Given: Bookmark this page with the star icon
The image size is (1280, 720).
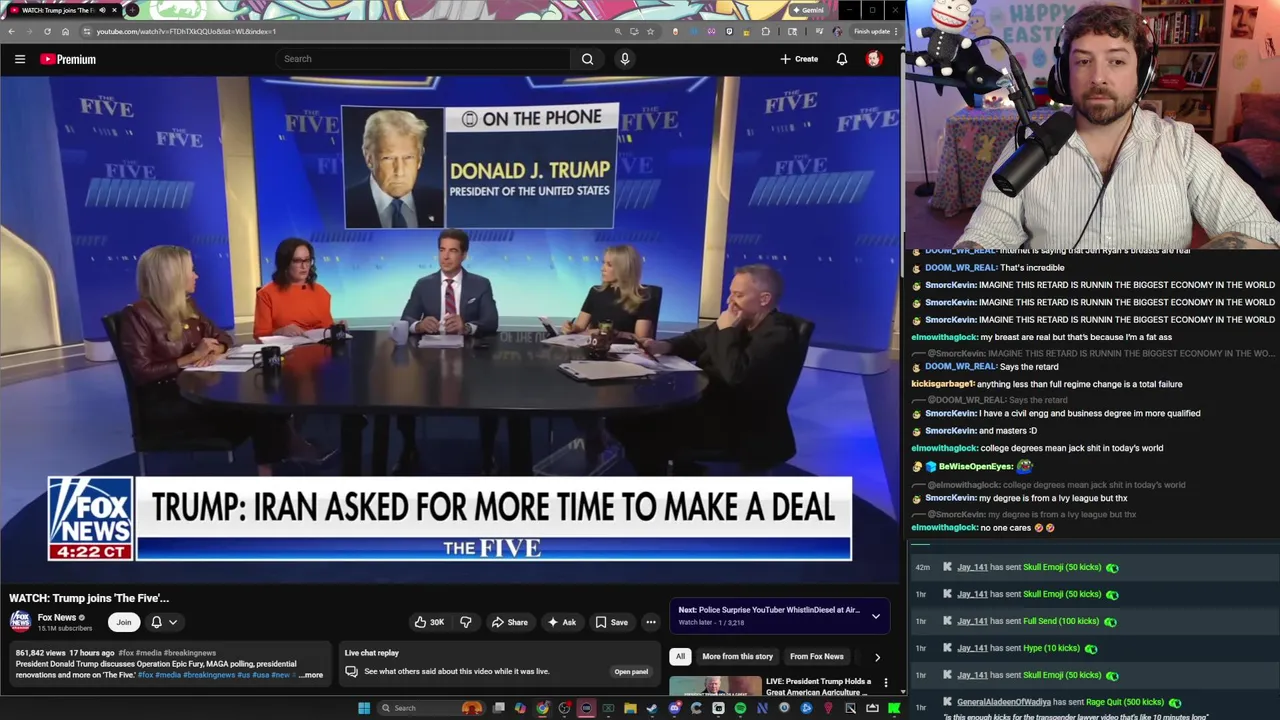Looking at the screenshot, I should 650,31.
